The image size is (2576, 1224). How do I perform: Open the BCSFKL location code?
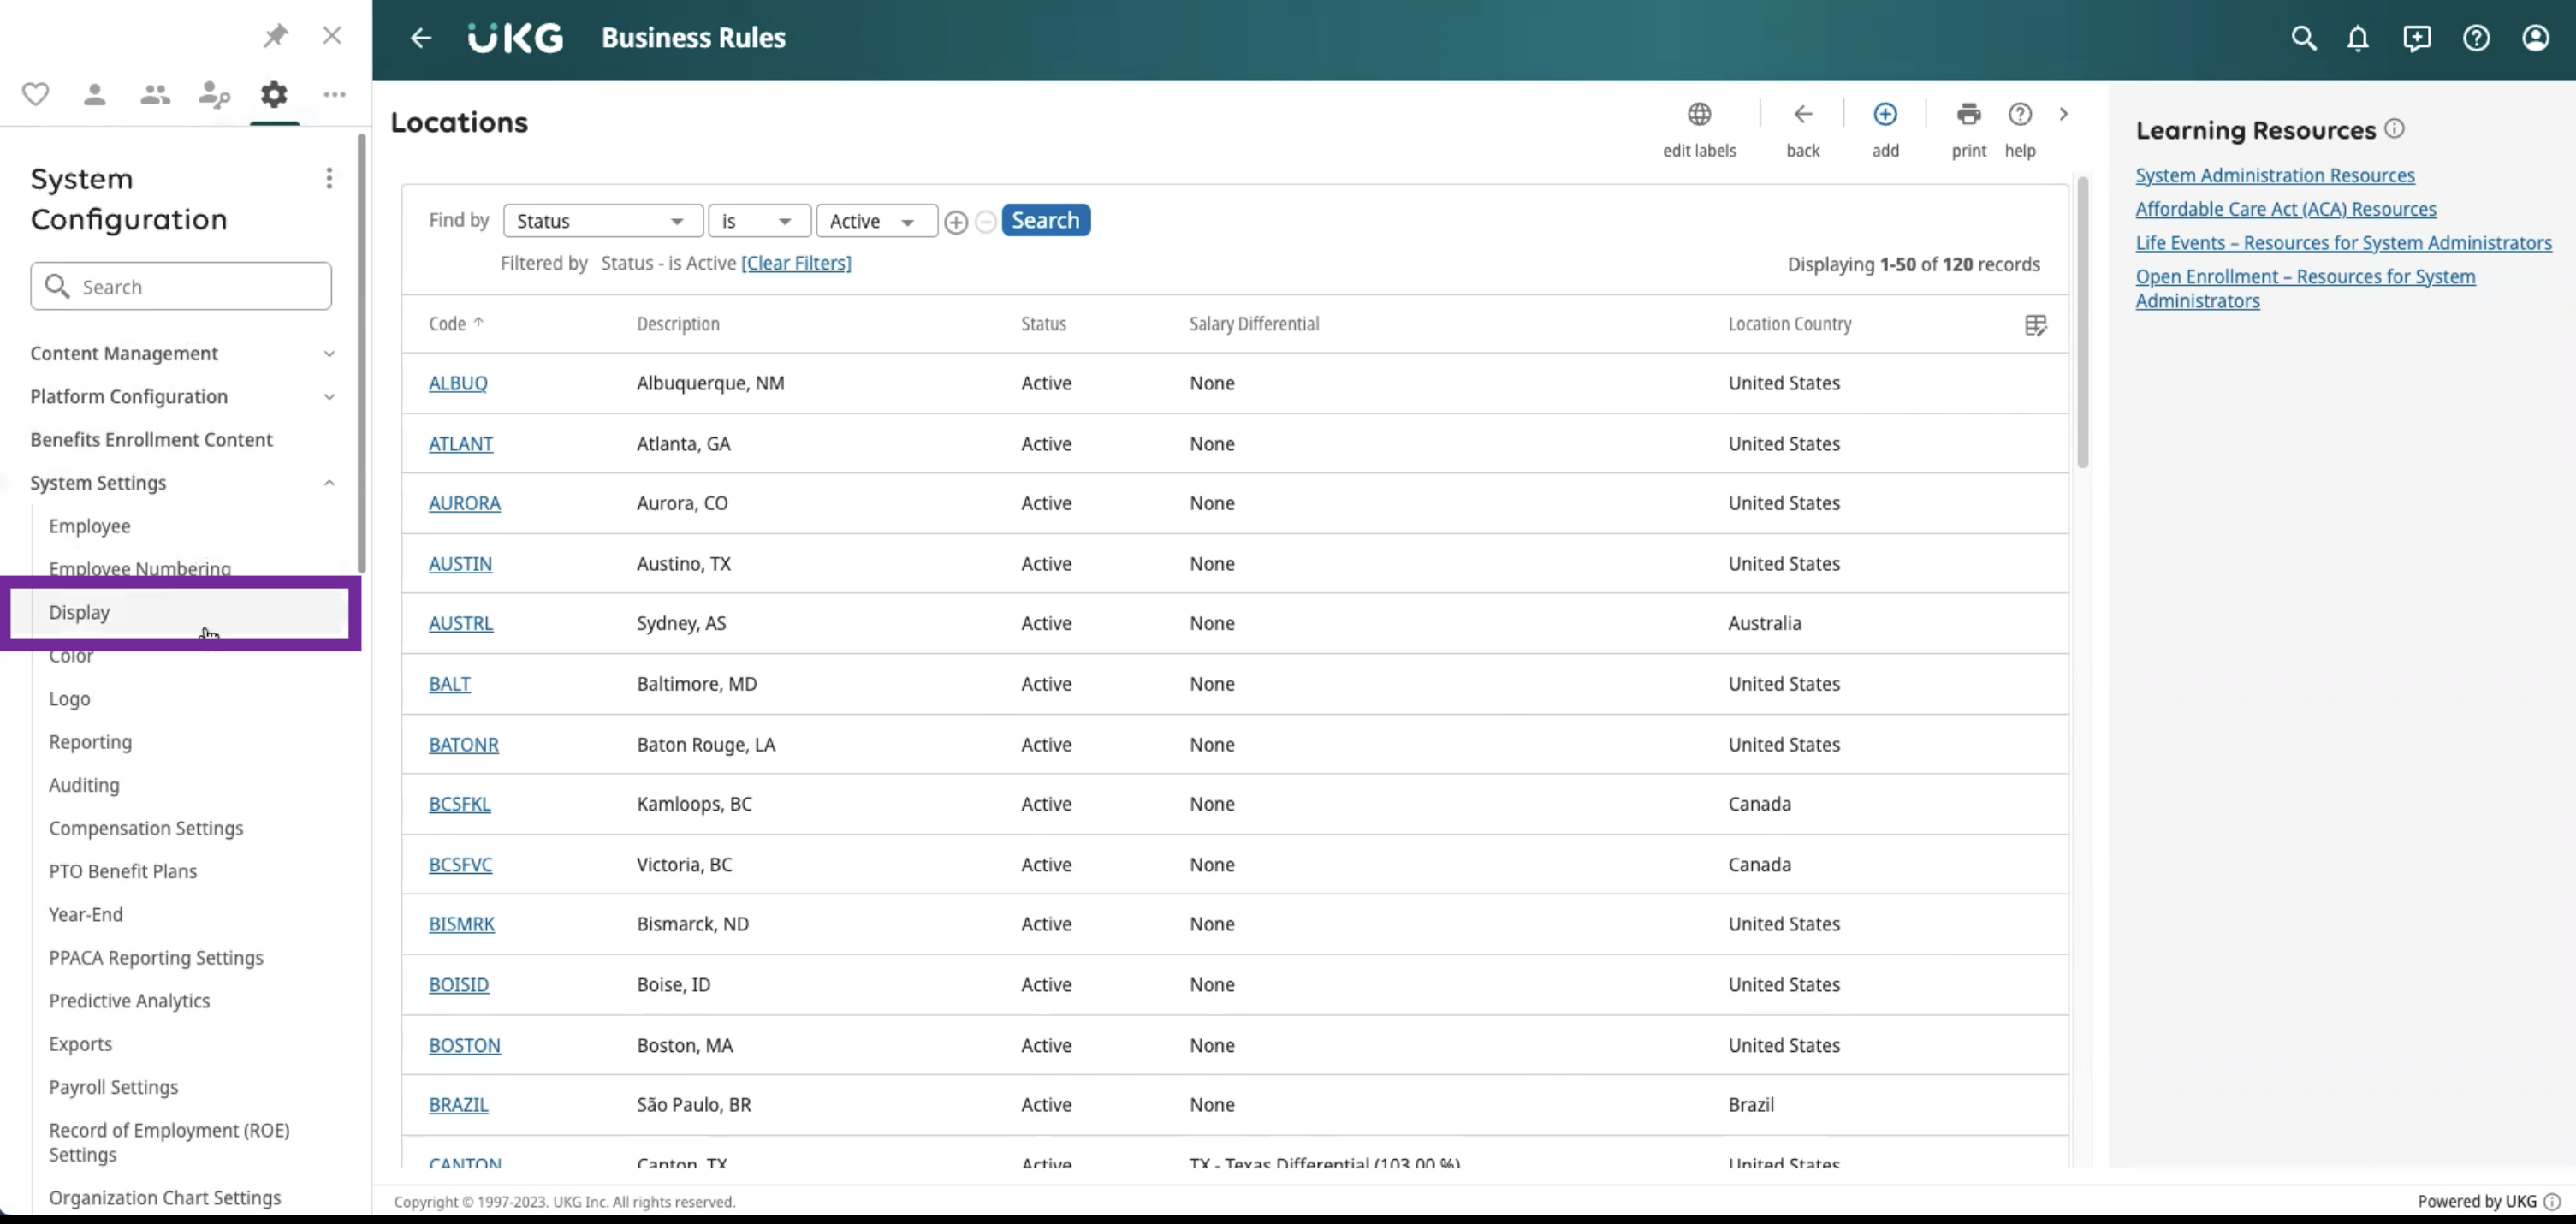(x=460, y=804)
